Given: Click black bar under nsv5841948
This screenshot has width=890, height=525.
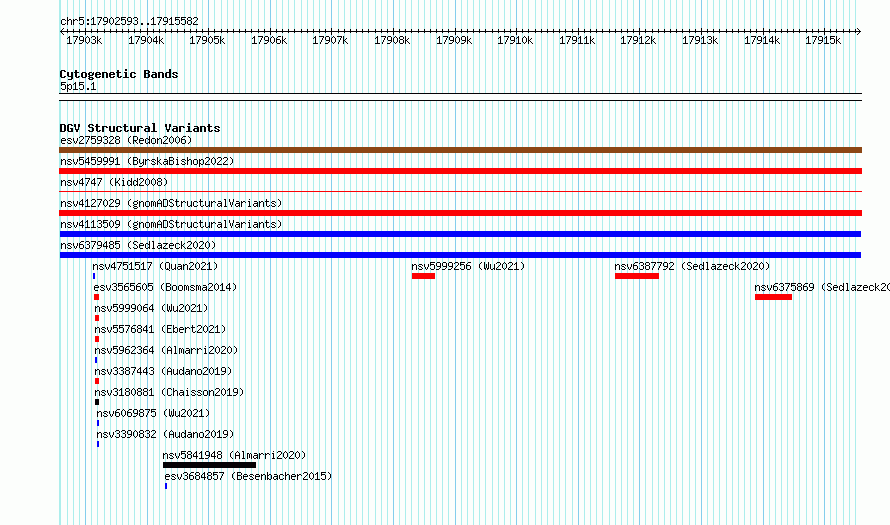Looking at the screenshot, I should pos(209,465).
